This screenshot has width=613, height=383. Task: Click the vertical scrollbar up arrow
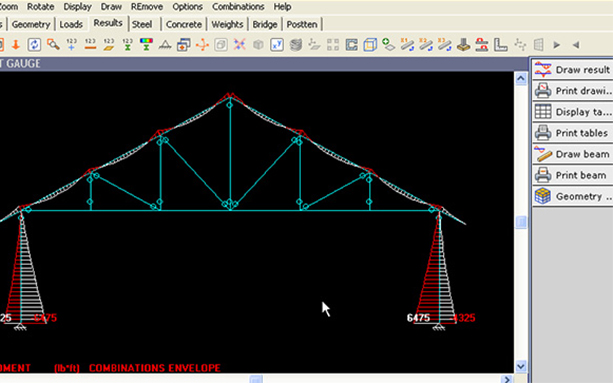click(x=521, y=79)
